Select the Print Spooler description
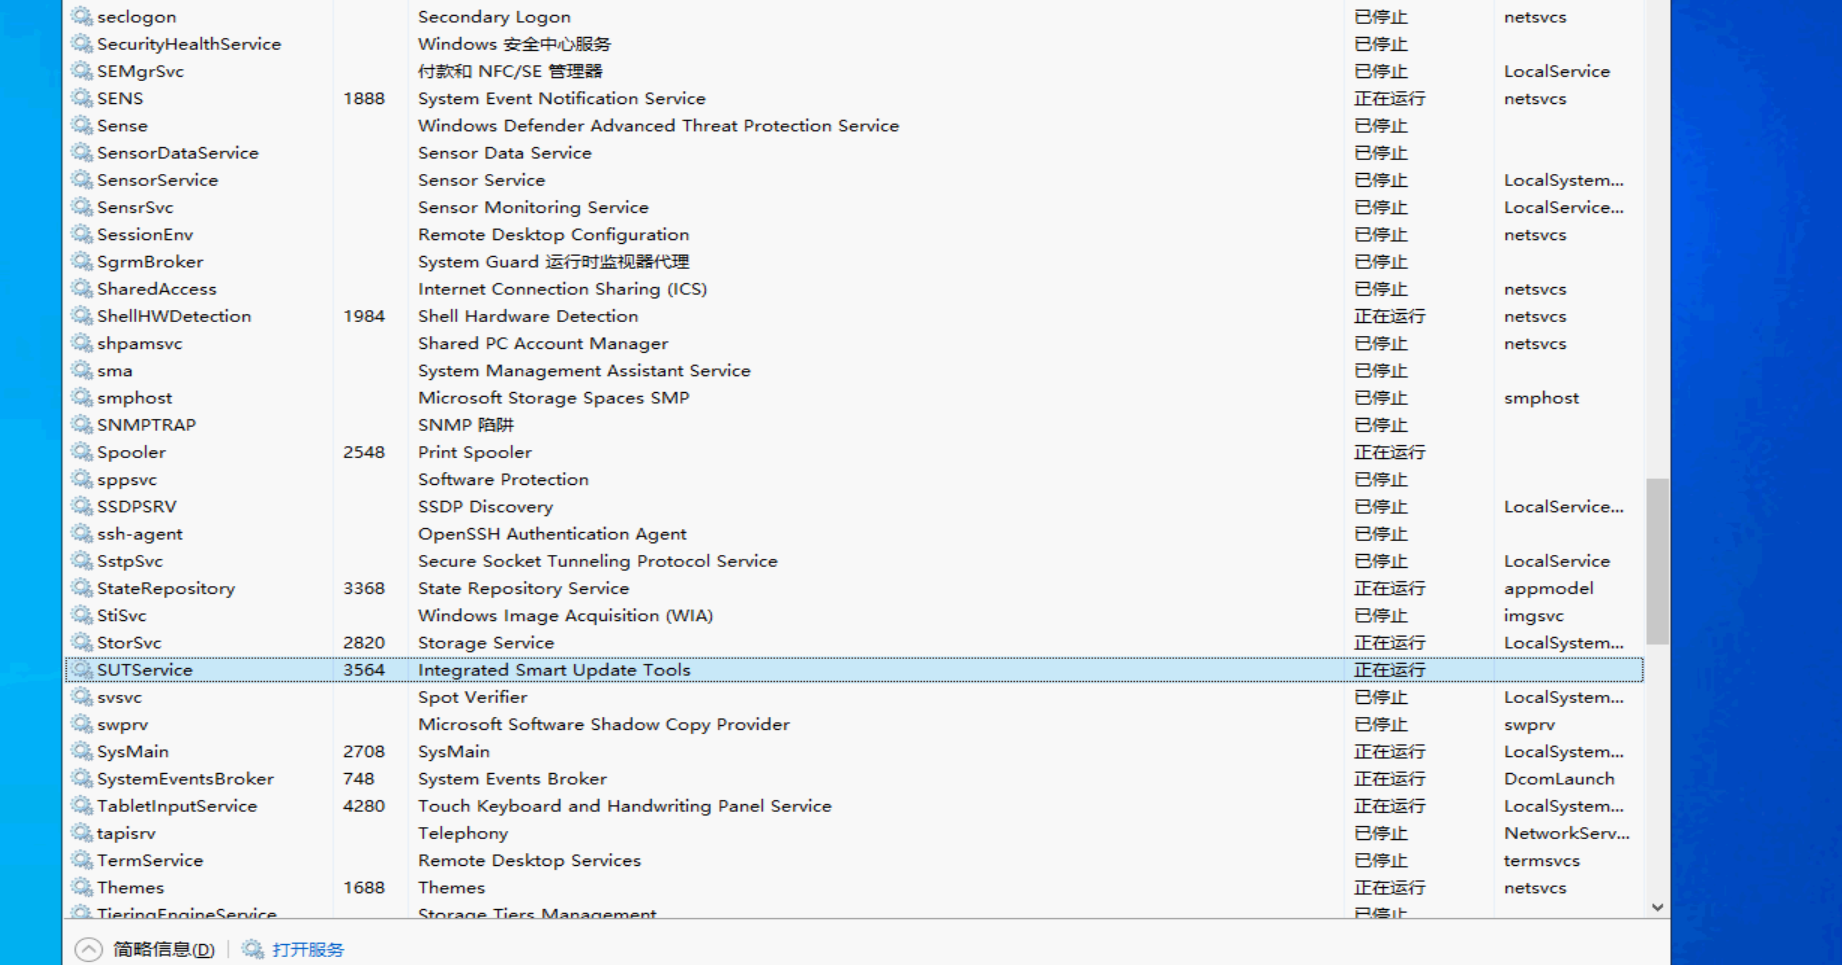Viewport: 1842px width, 965px height. point(475,452)
